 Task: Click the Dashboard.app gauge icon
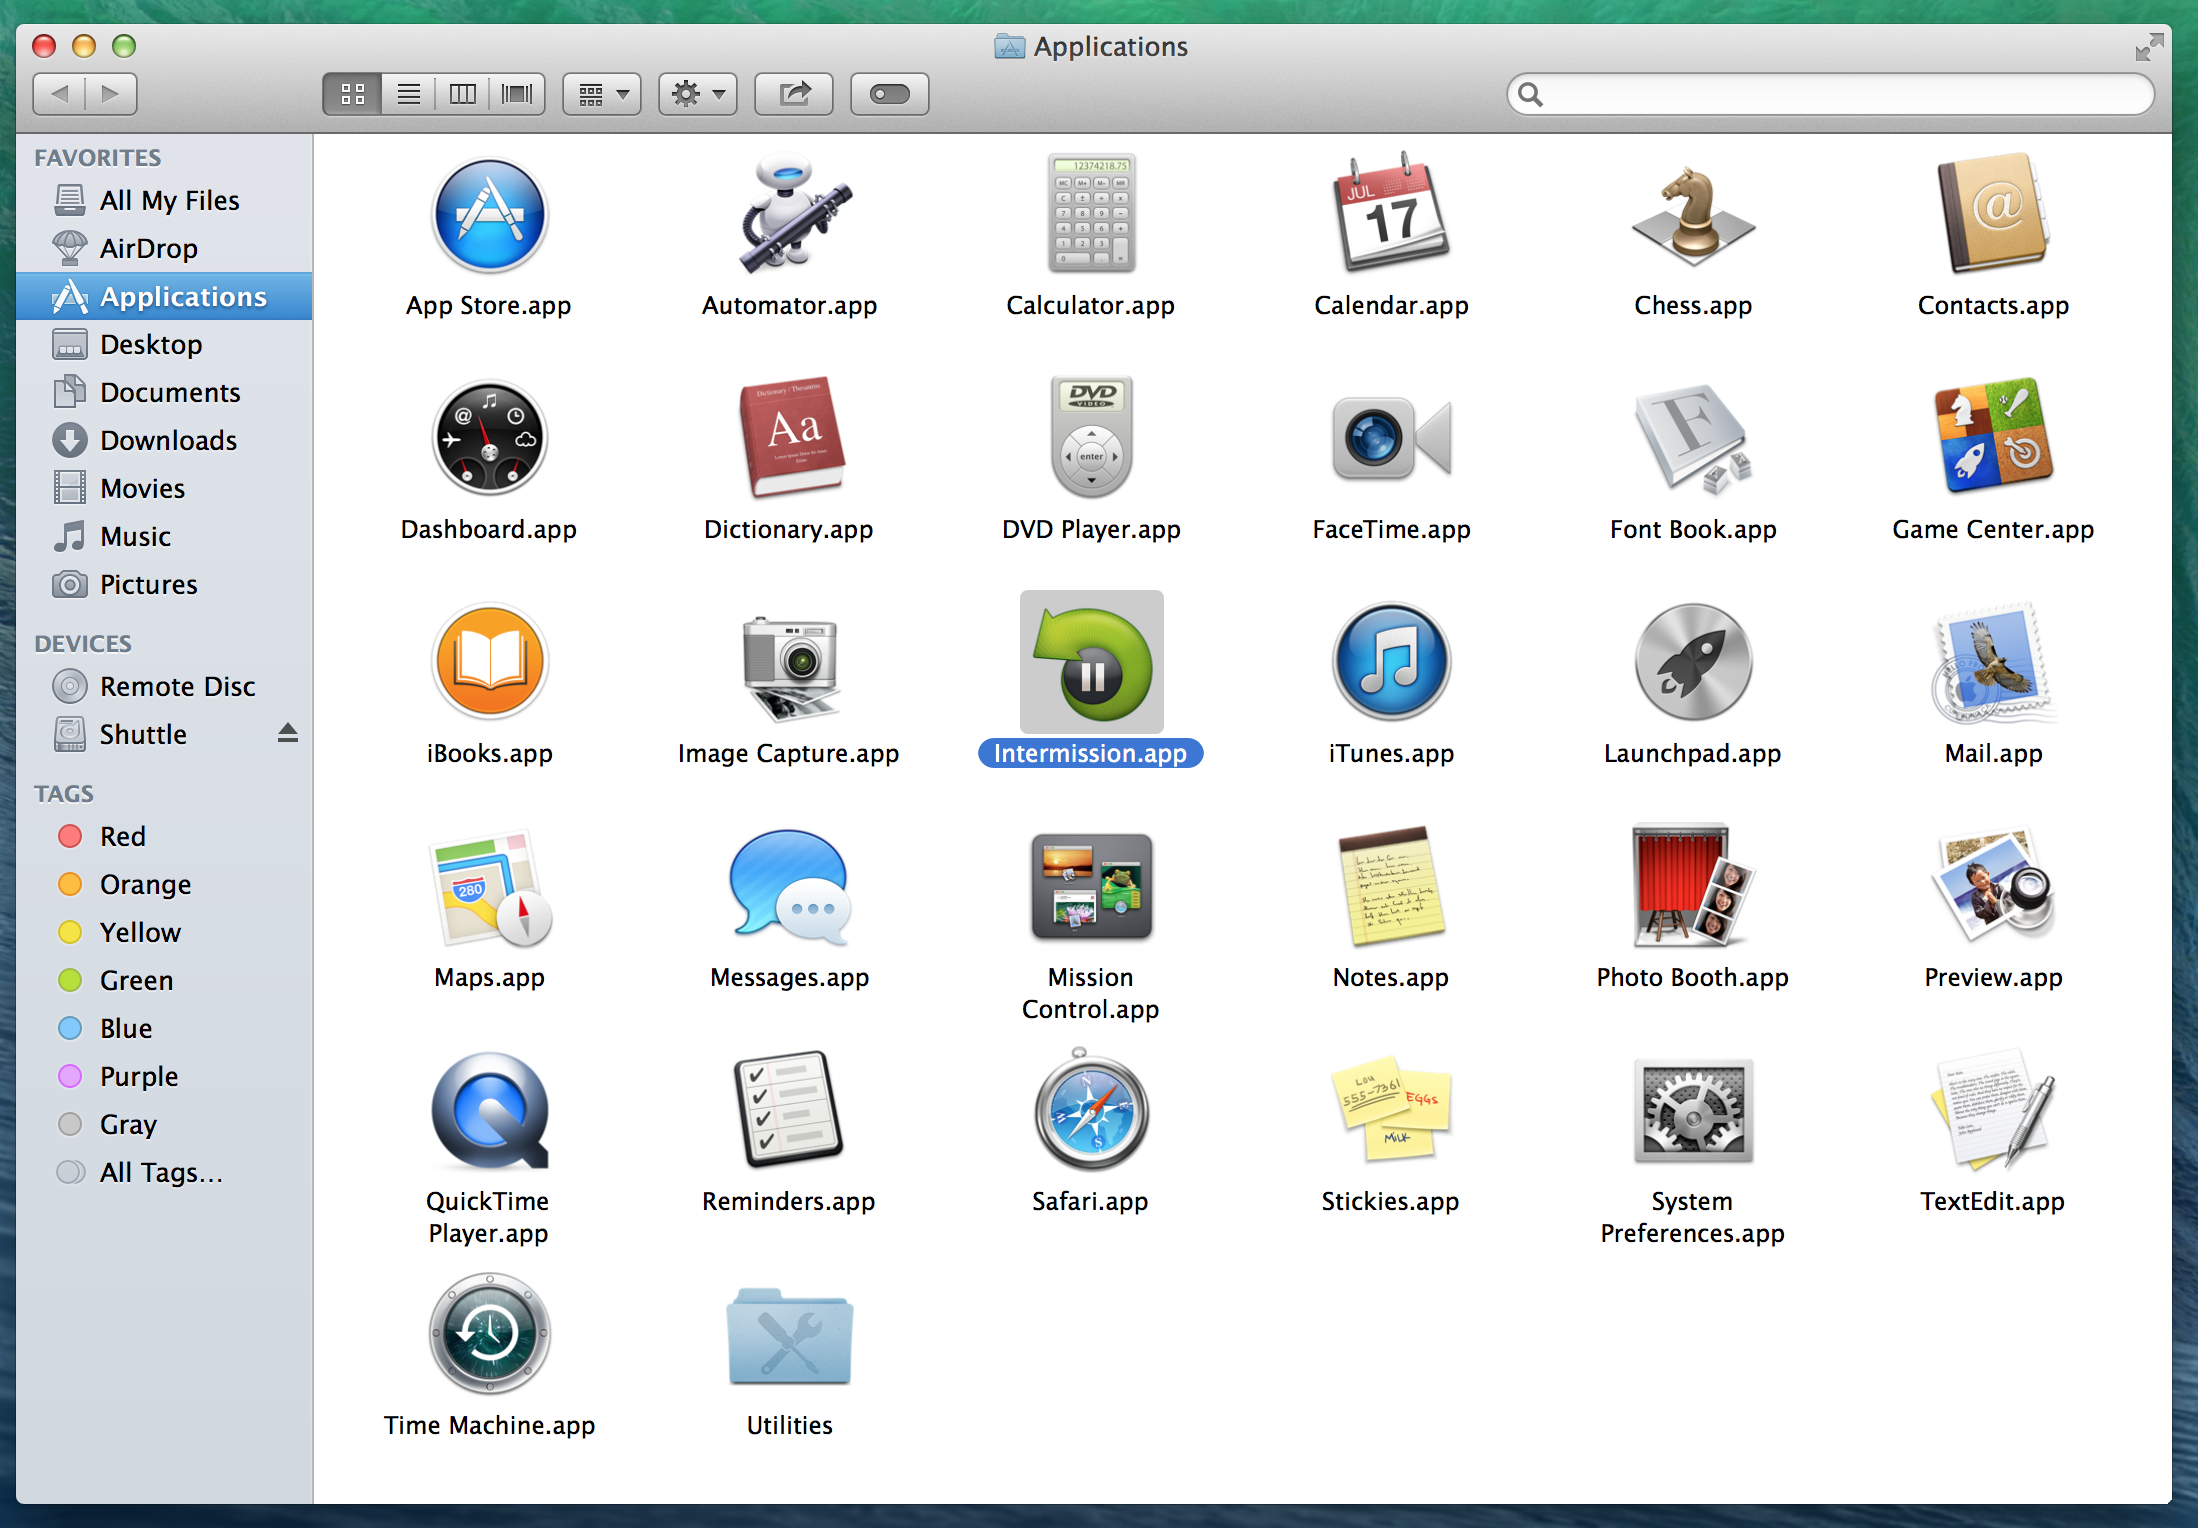click(489, 438)
